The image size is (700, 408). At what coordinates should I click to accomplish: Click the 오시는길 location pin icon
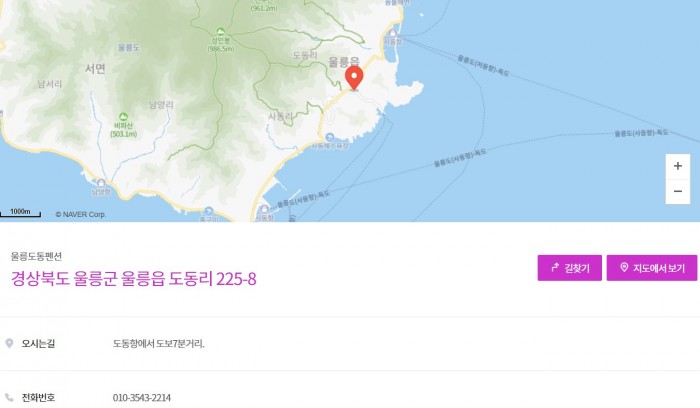coord(9,343)
